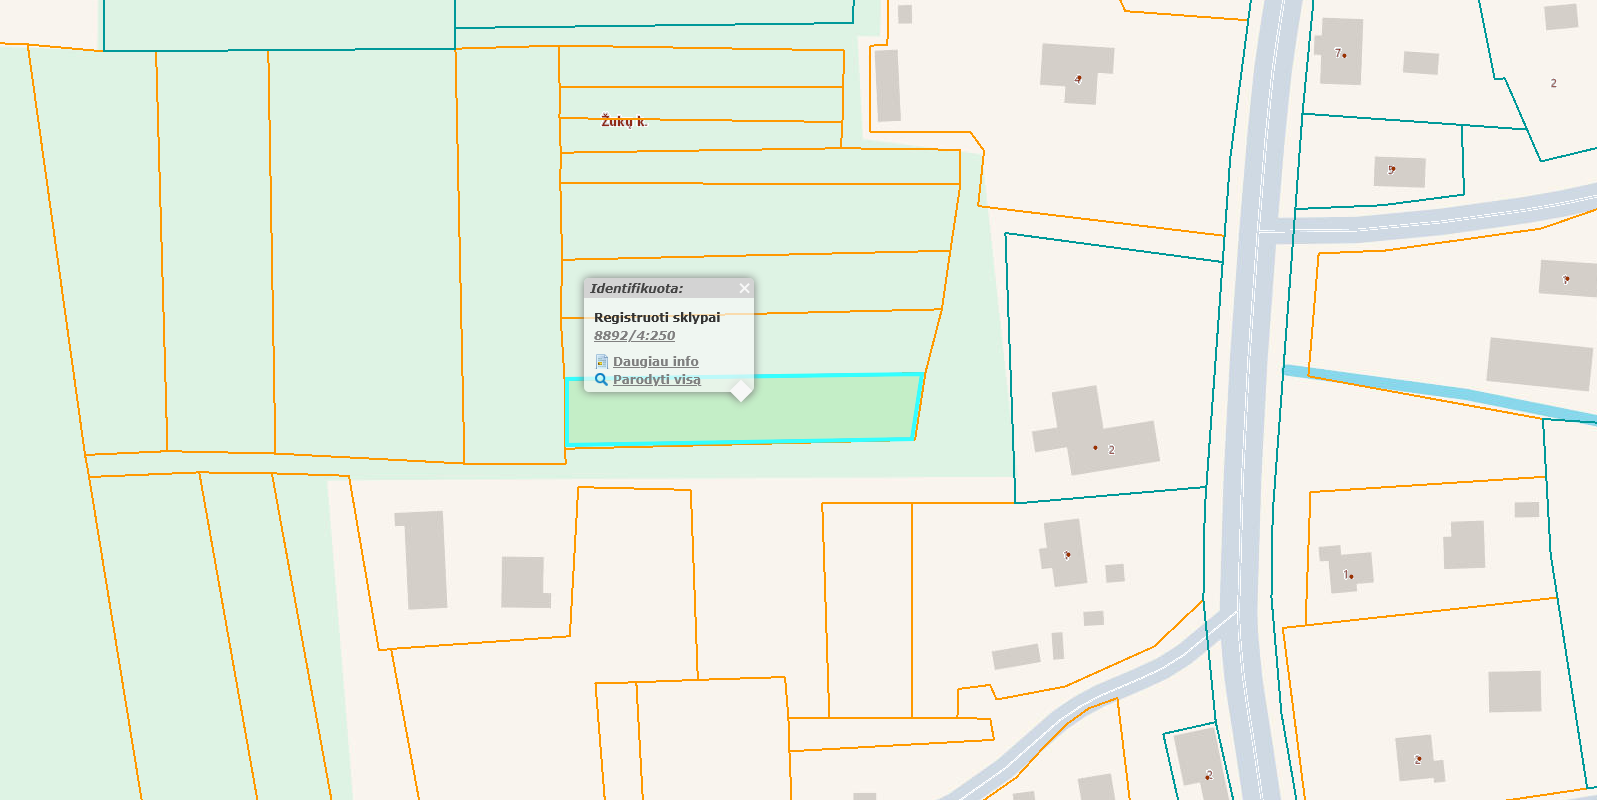The image size is (1597, 800).
Task: Click the Parodyti visą link
Action: click(x=656, y=380)
